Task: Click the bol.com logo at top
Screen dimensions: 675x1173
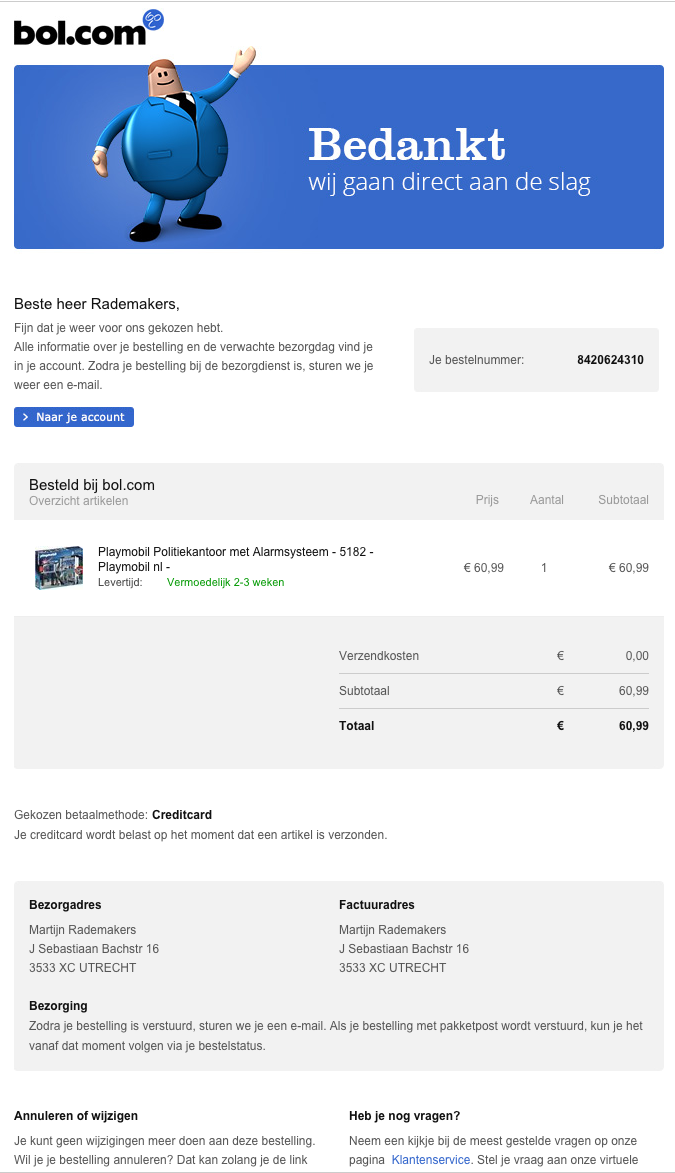Action: click(81, 31)
